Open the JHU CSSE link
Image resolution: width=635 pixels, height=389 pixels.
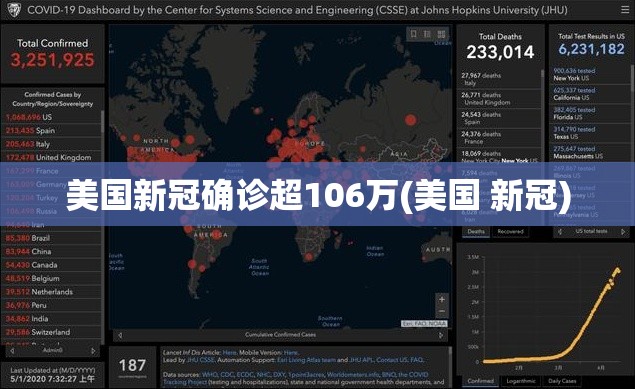[x=201, y=360]
